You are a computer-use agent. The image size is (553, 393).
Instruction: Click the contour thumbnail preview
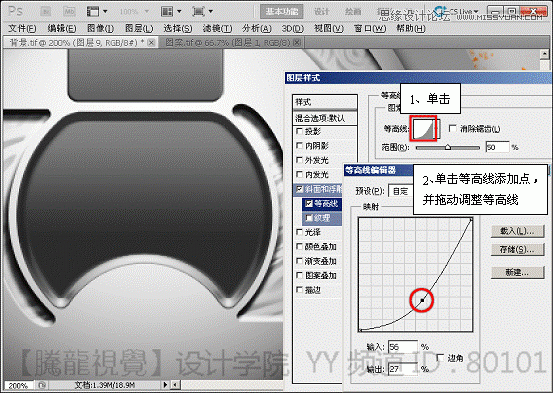pos(423,128)
